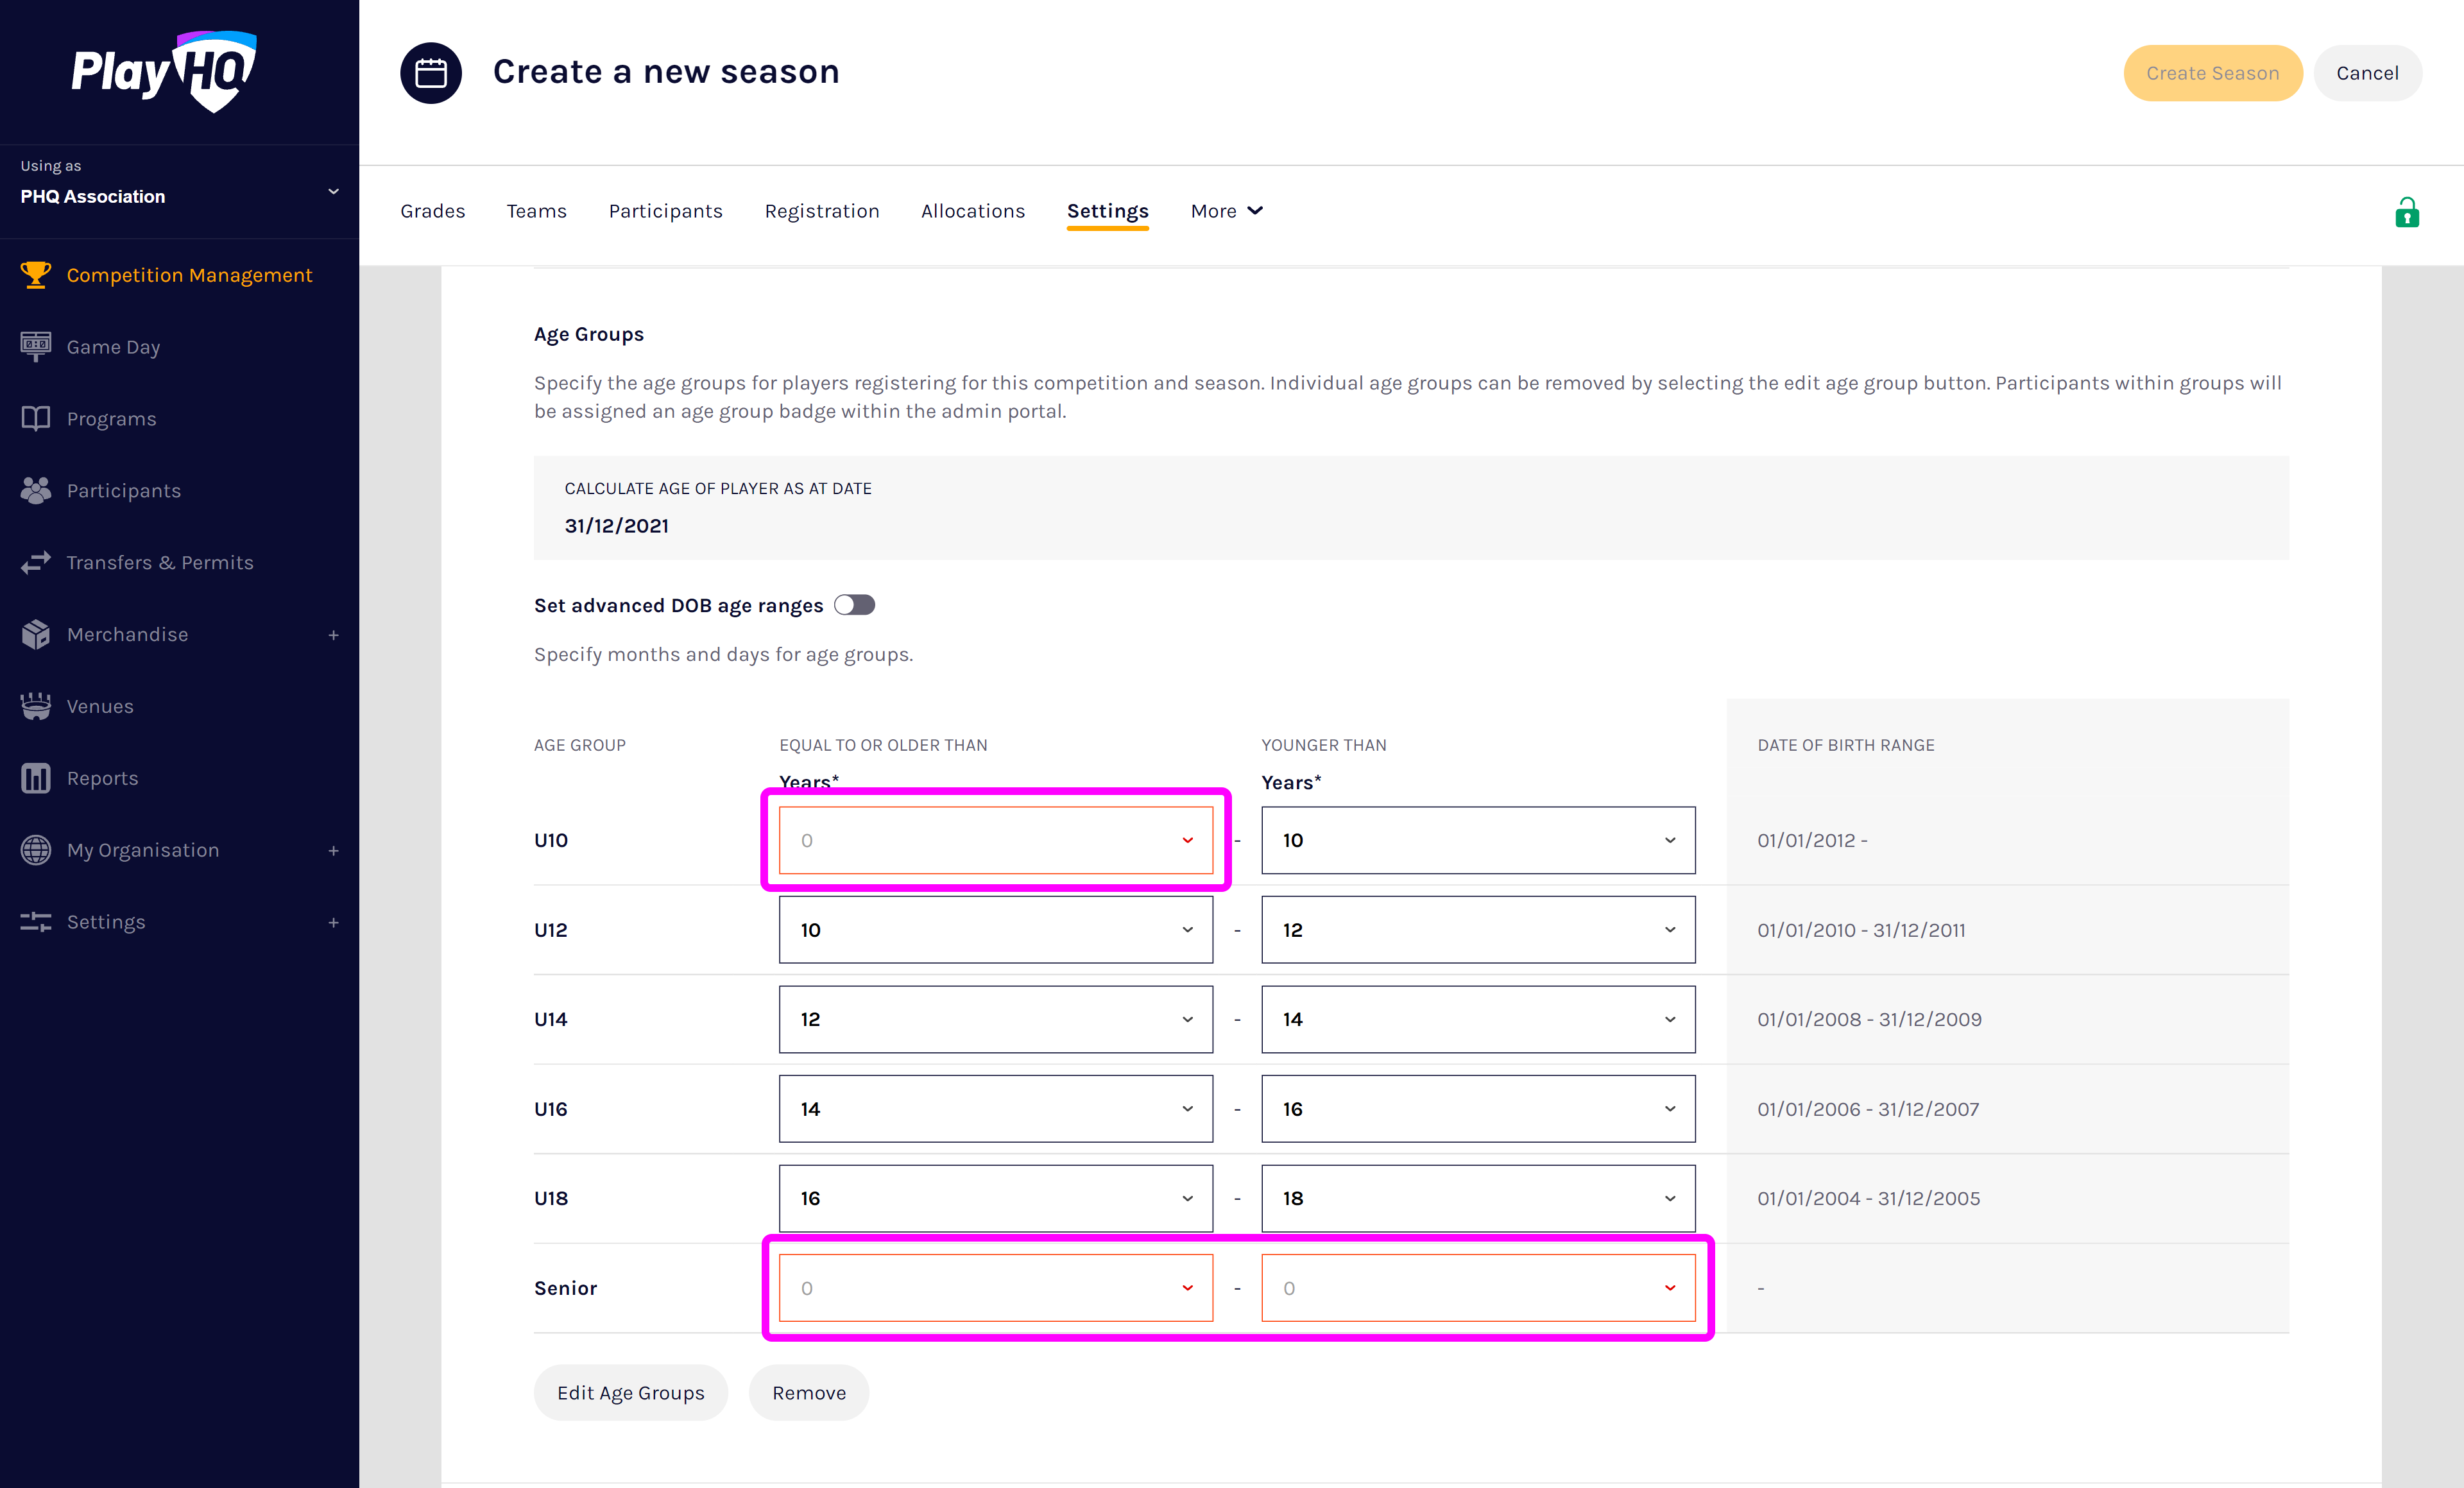The image size is (2464, 1488).
Task: Switch organisation using PHQ Association selector
Action: point(180,190)
